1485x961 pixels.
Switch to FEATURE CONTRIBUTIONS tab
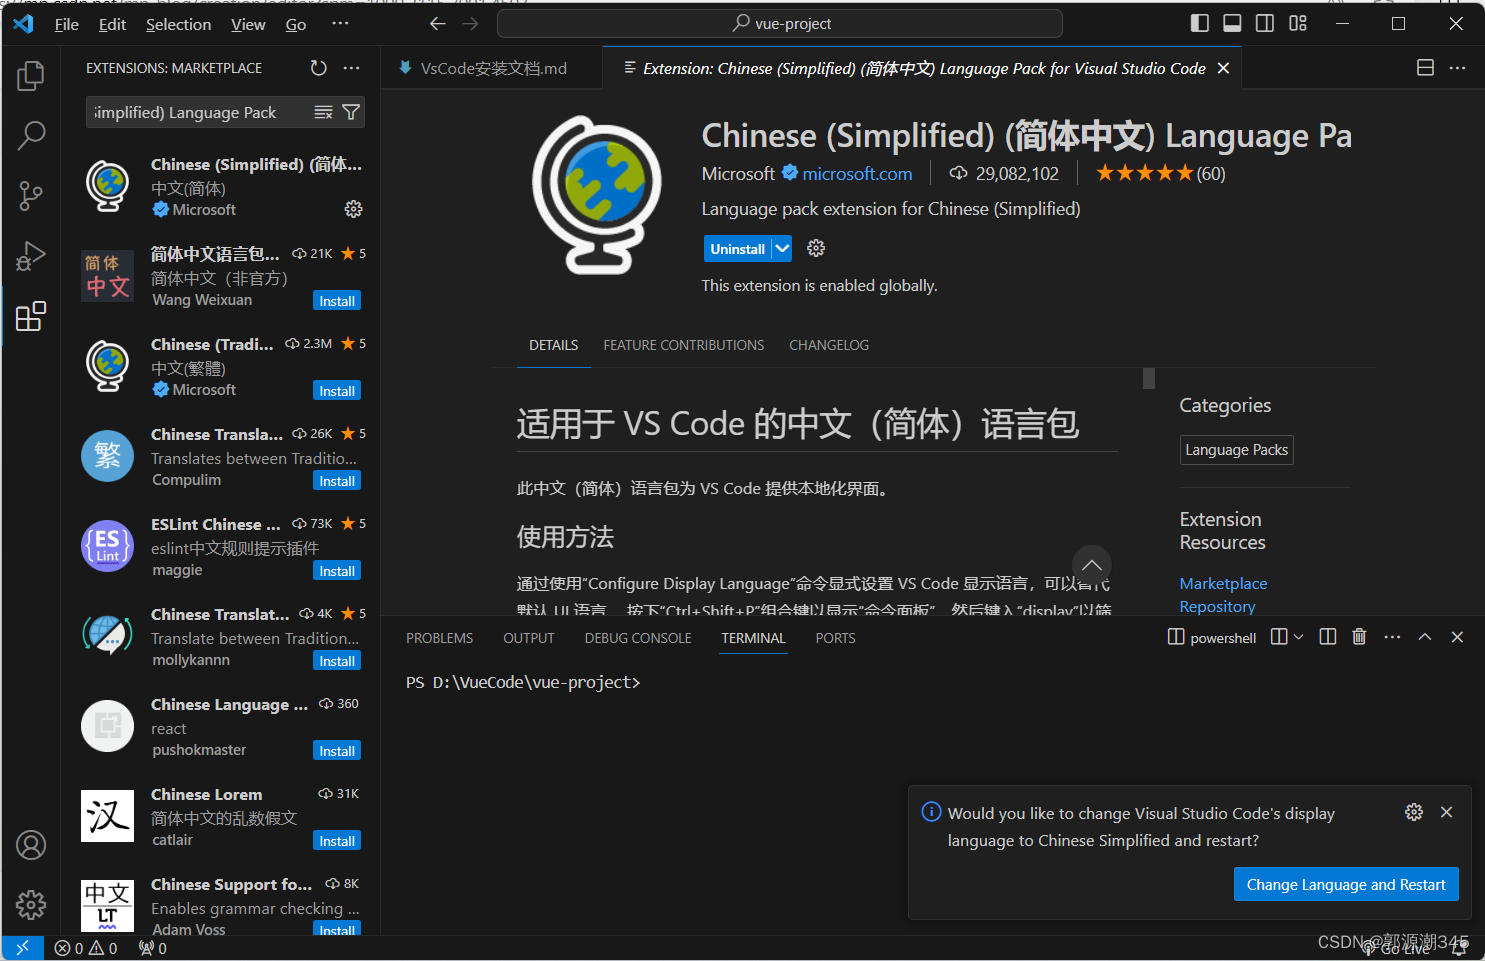click(683, 345)
